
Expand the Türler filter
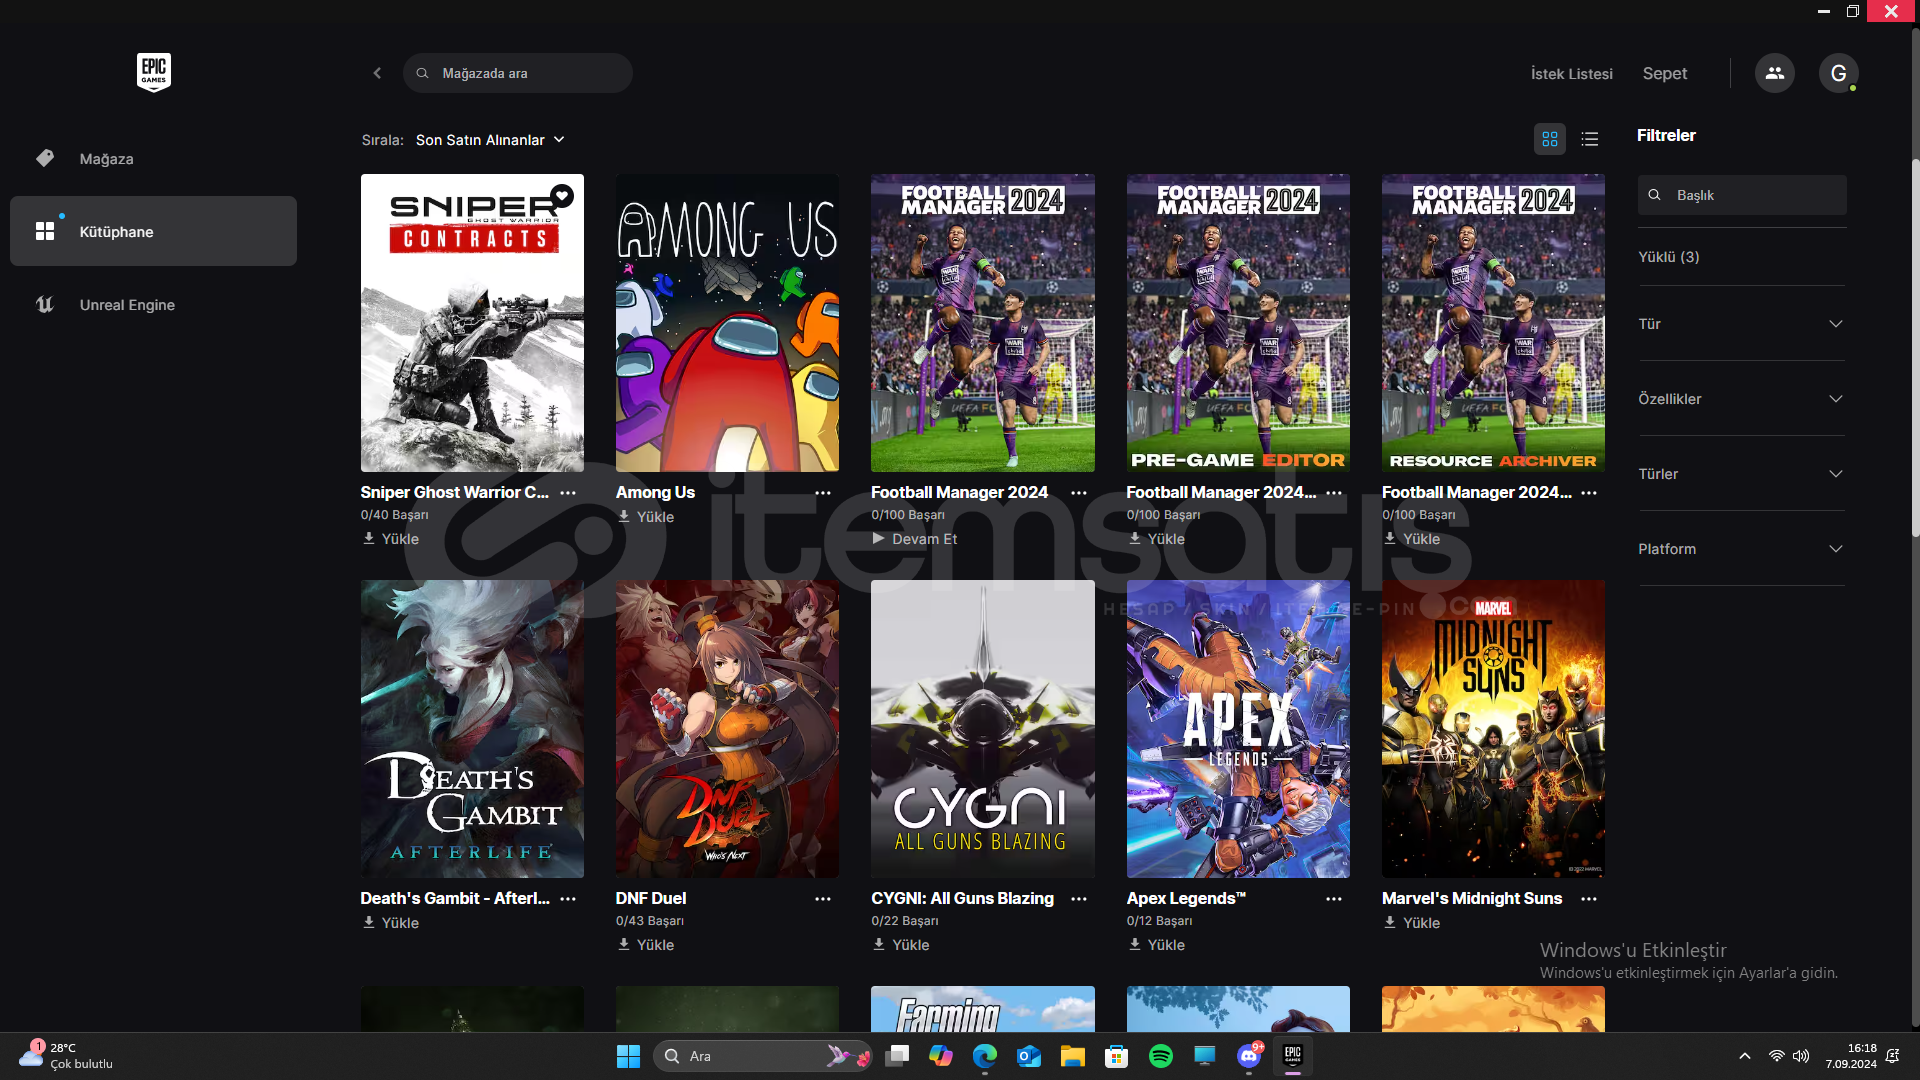tap(1741, 474)
